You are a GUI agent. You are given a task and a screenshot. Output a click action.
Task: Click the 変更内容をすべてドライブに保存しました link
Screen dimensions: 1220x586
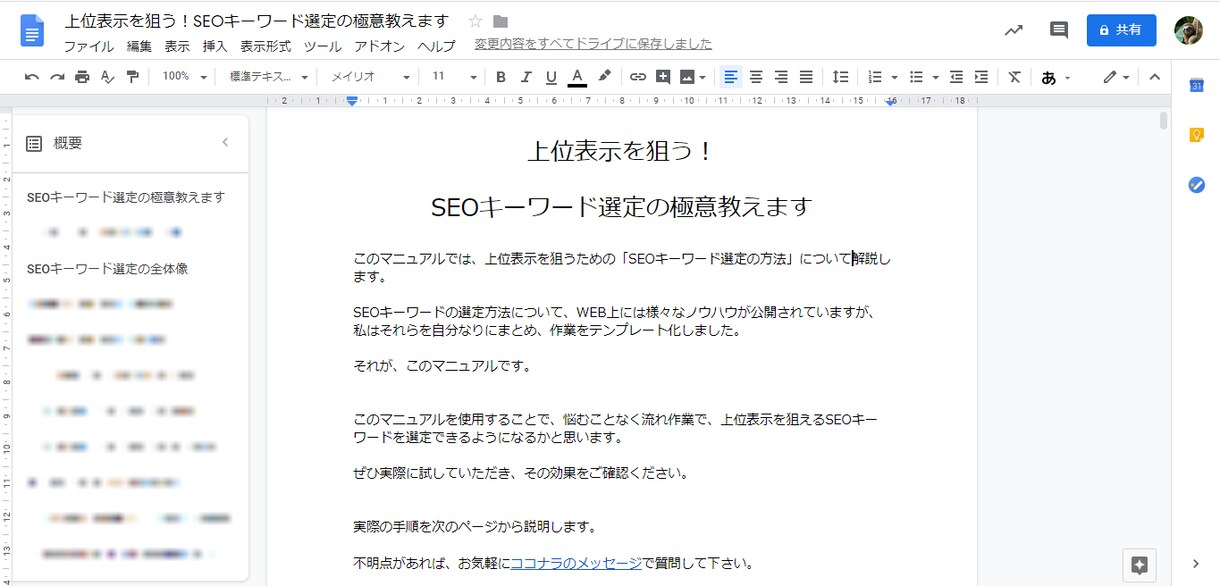pos(593,44)
